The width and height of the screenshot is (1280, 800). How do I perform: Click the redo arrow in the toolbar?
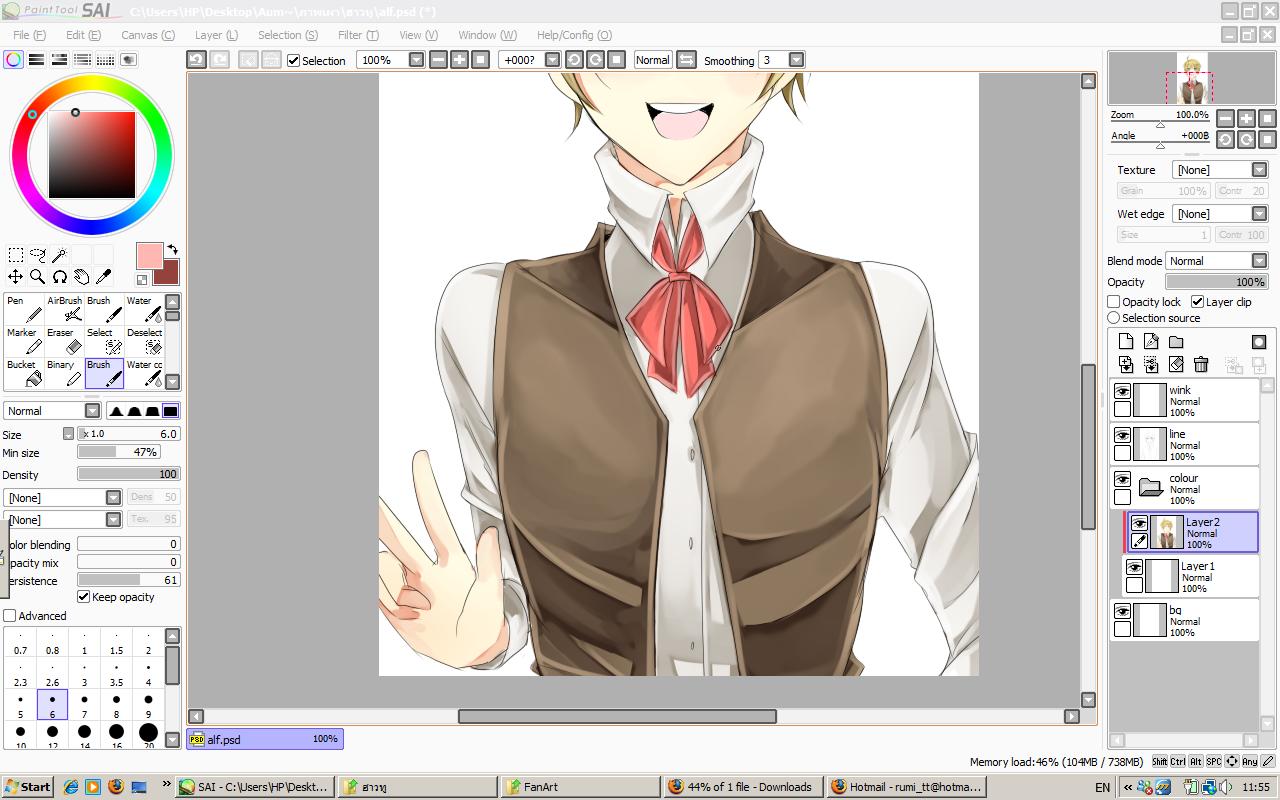coord(219,60)
